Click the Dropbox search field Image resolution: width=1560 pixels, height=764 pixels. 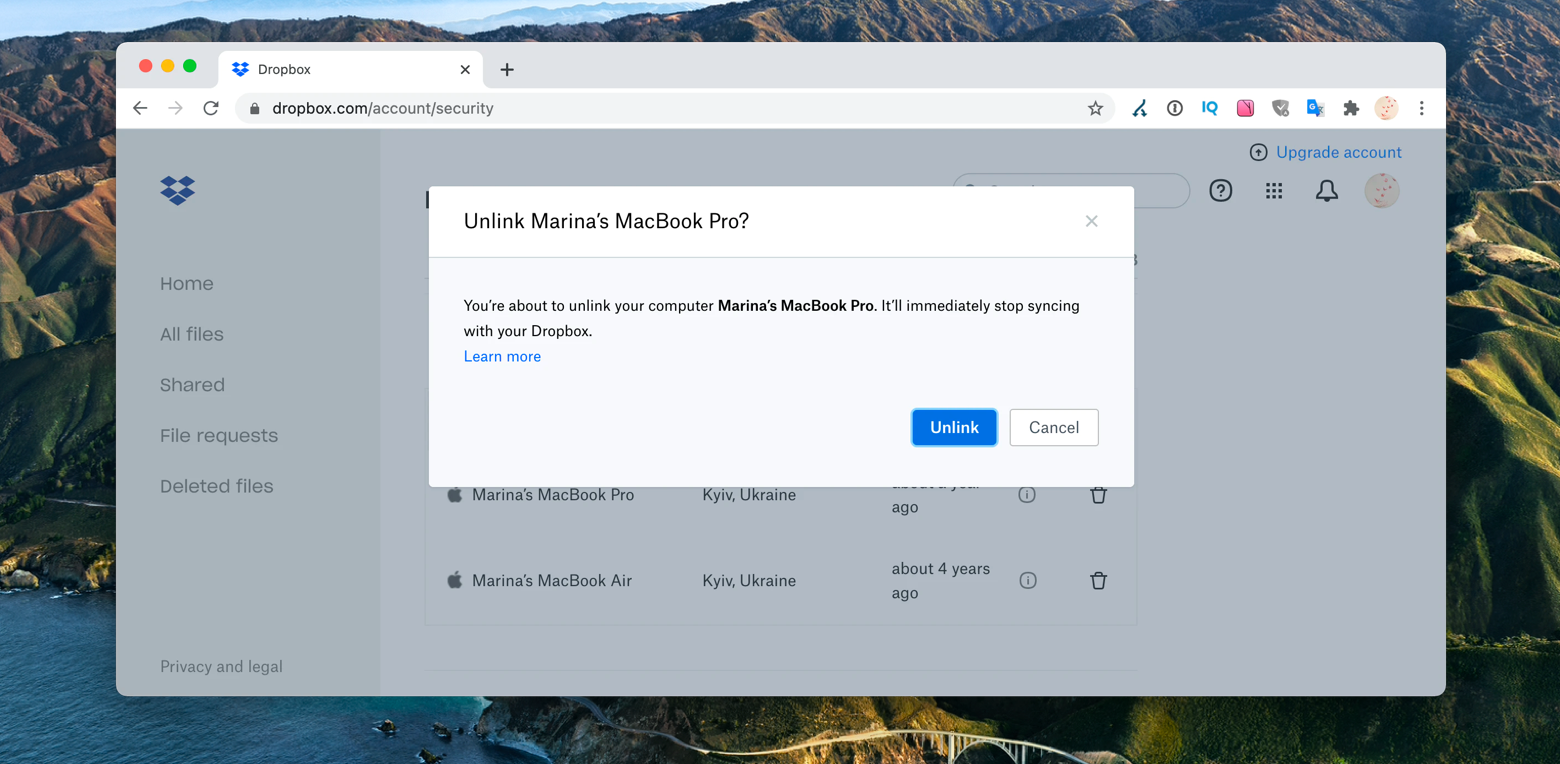[x=1071, y=190]
